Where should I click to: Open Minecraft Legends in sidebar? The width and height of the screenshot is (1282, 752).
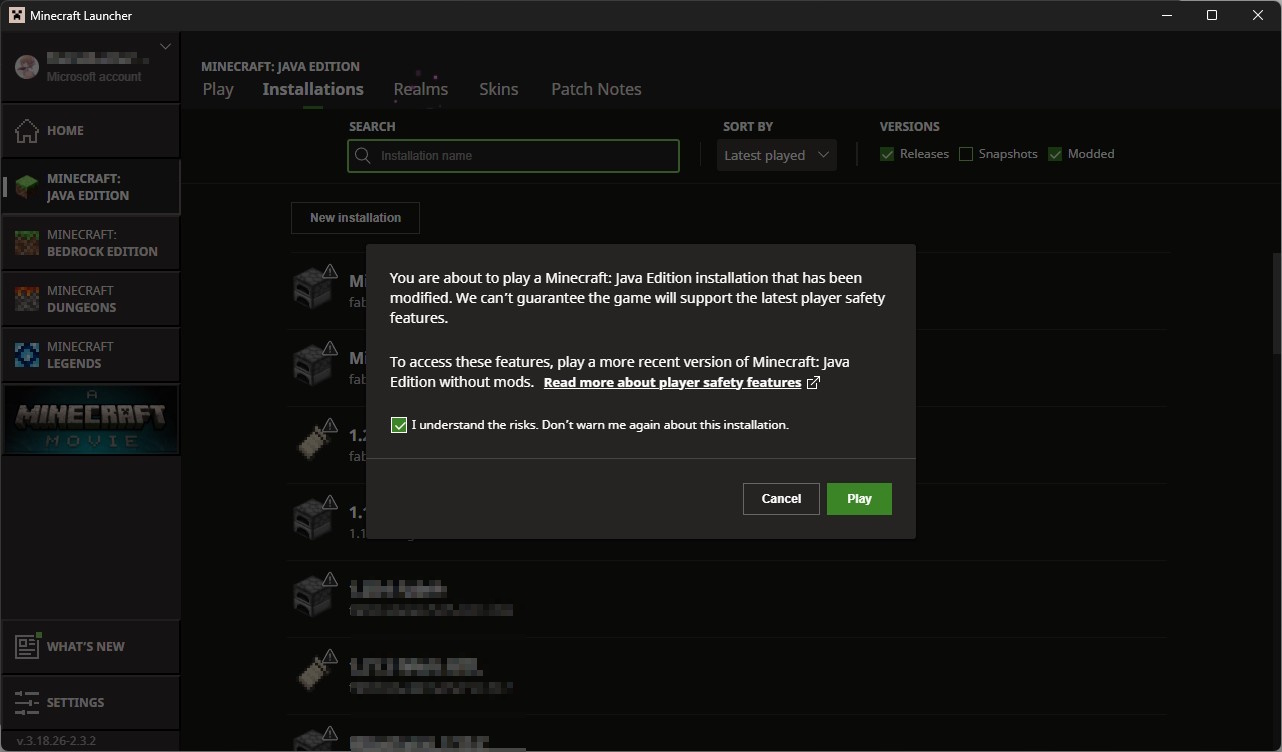91,355
